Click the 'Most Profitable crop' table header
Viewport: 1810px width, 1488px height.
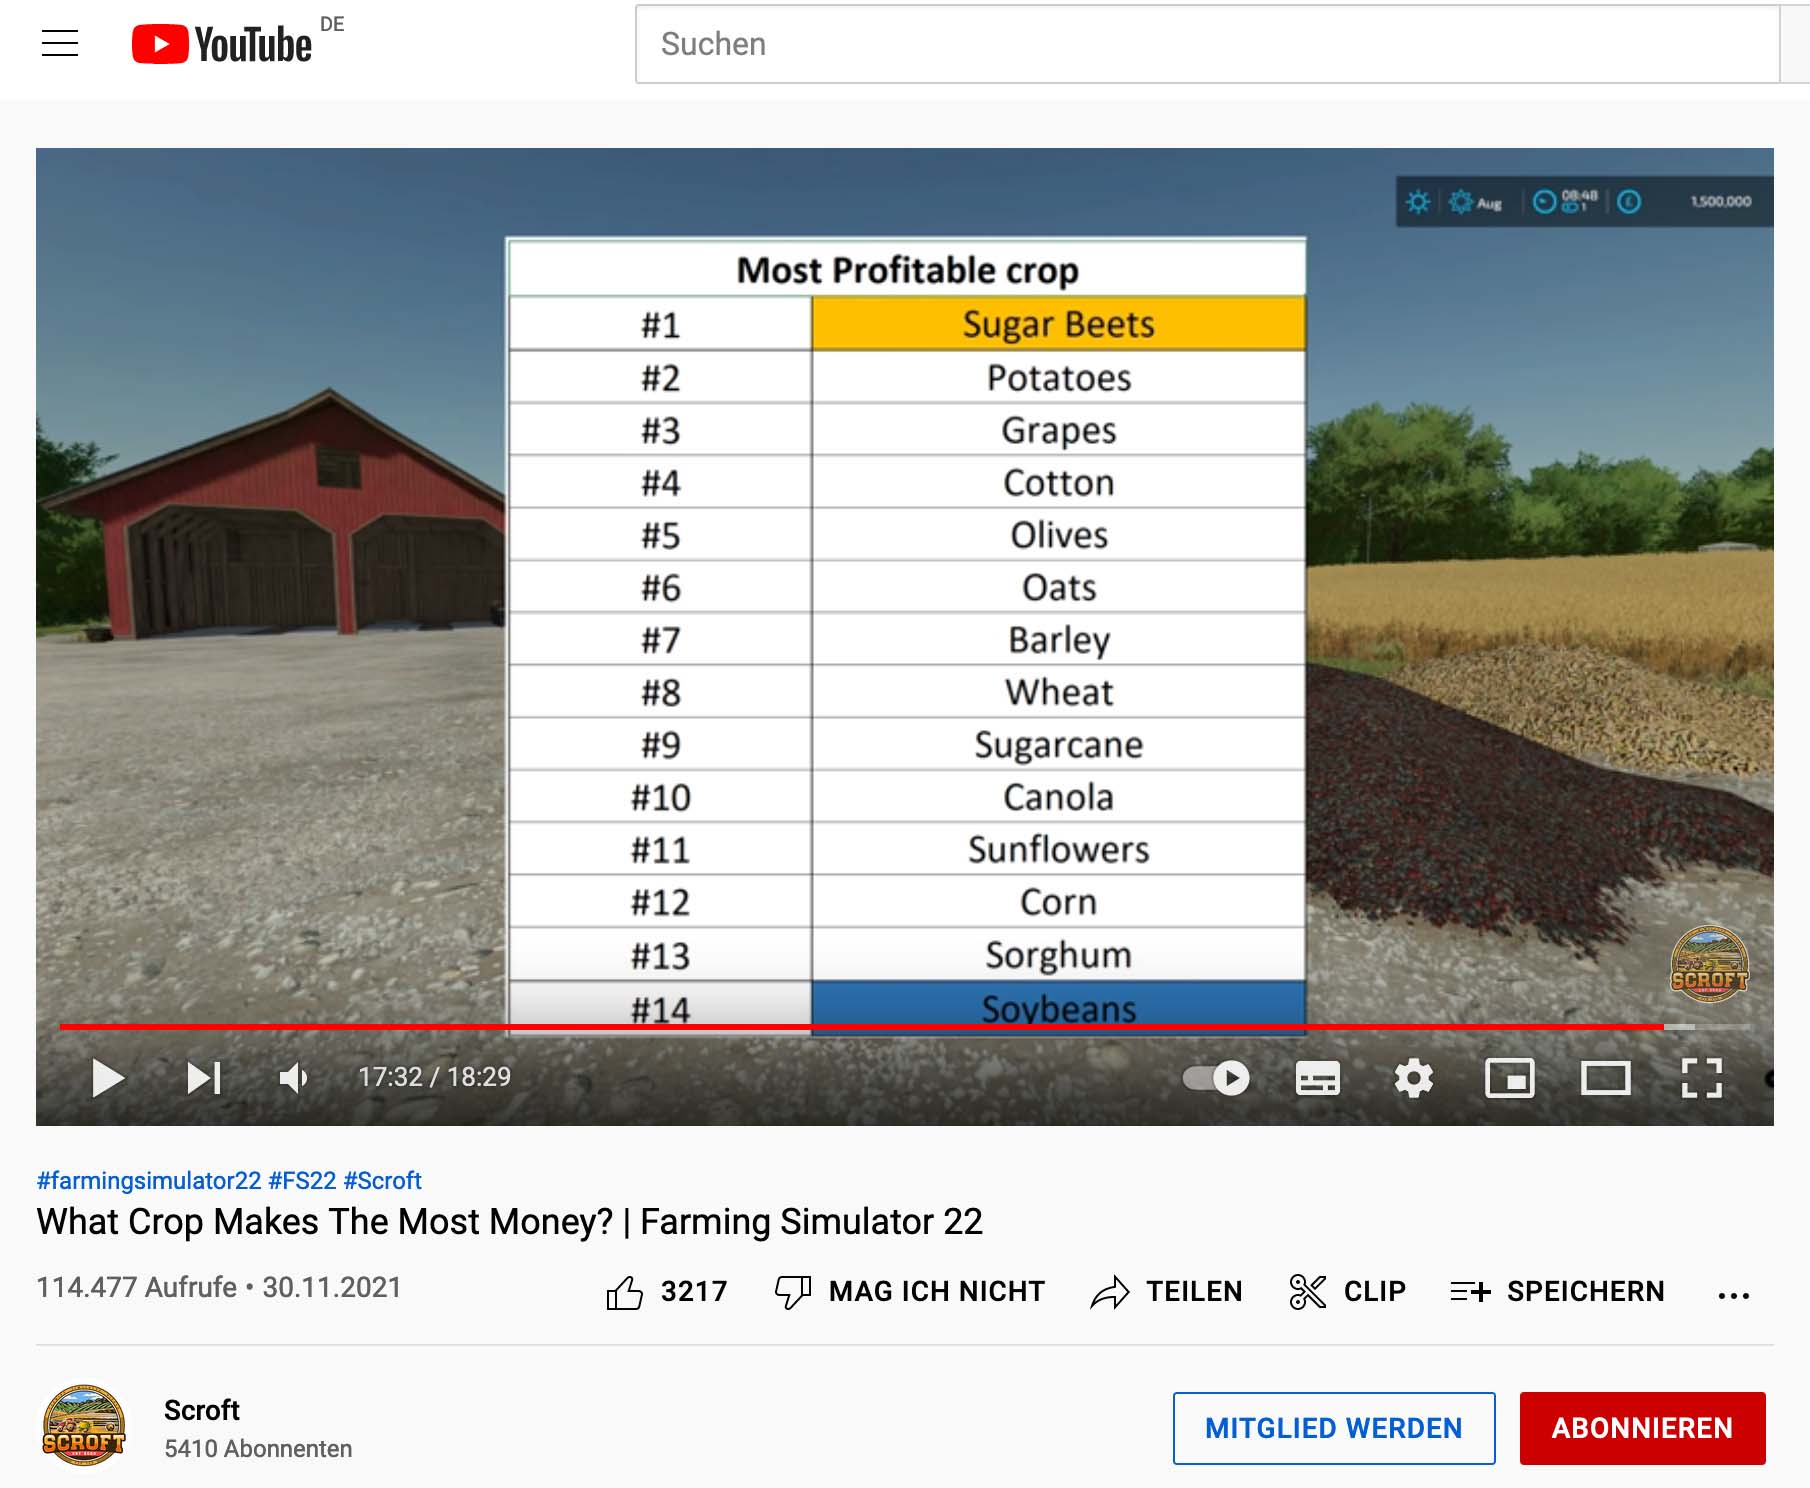907,270
